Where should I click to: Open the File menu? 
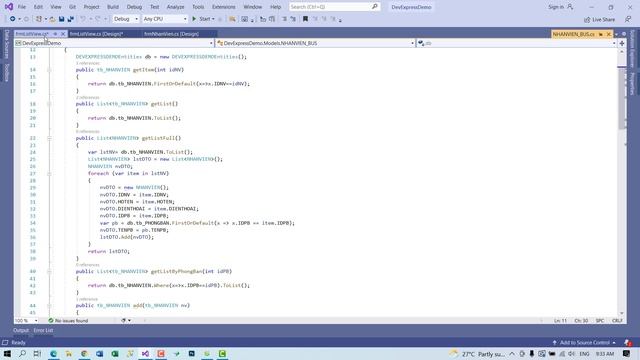click(x=22, y=7)
